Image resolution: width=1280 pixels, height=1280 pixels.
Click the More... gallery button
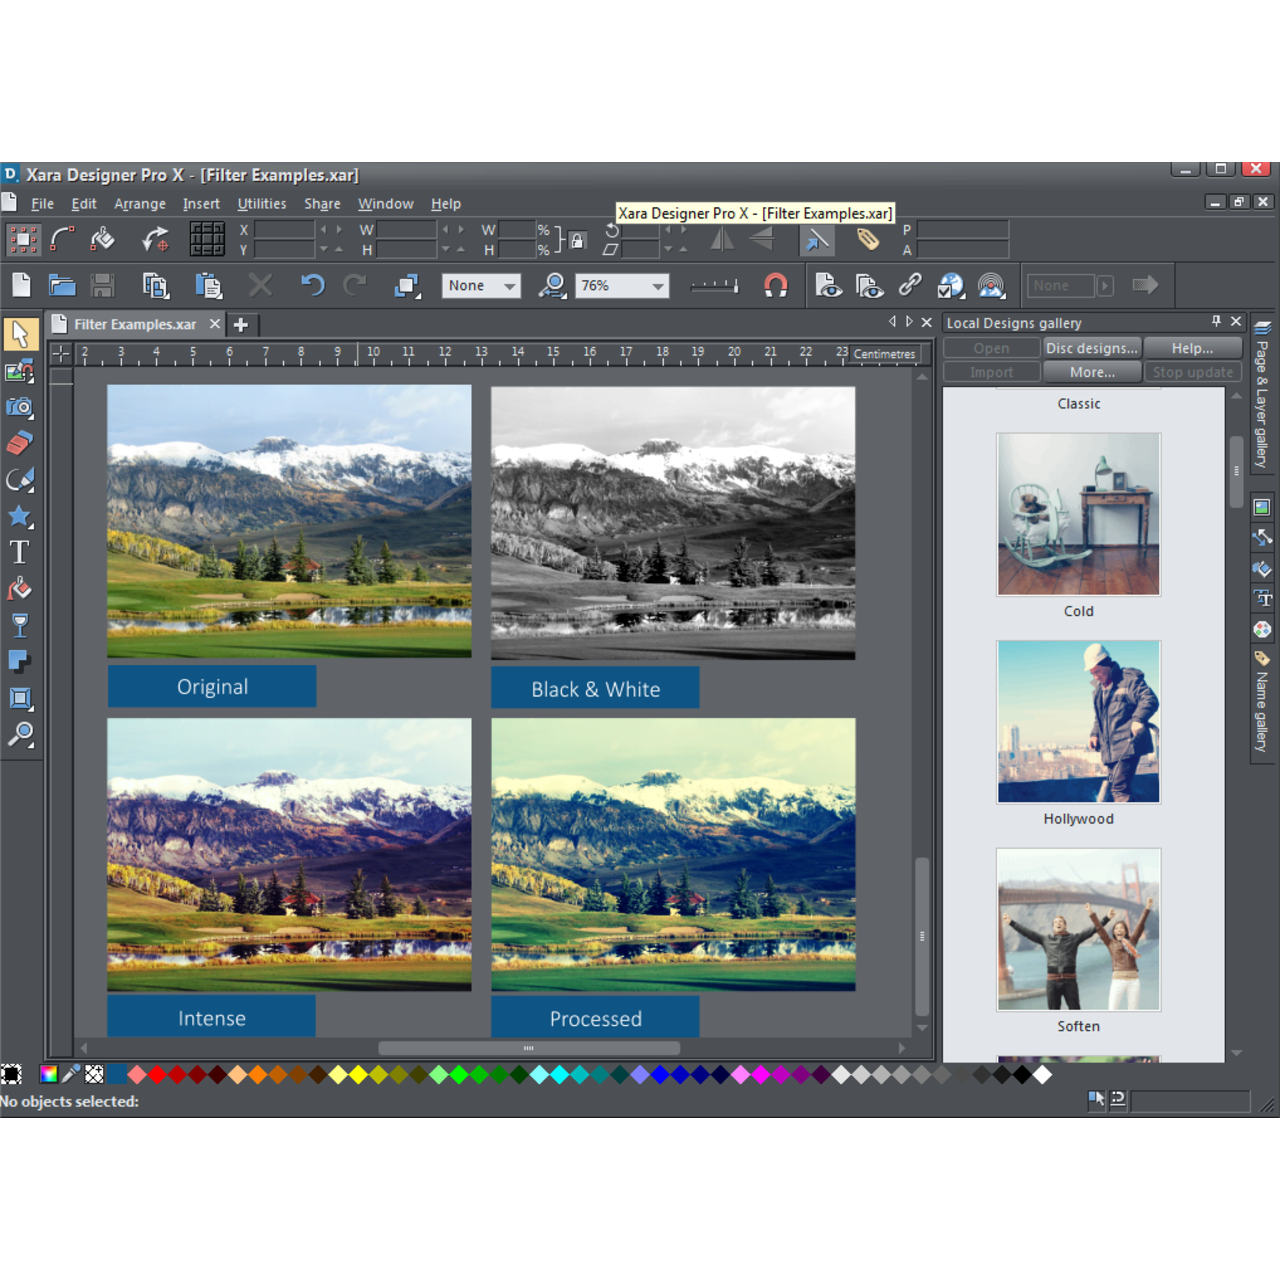pyautogui.click(x=1092, y=372)
